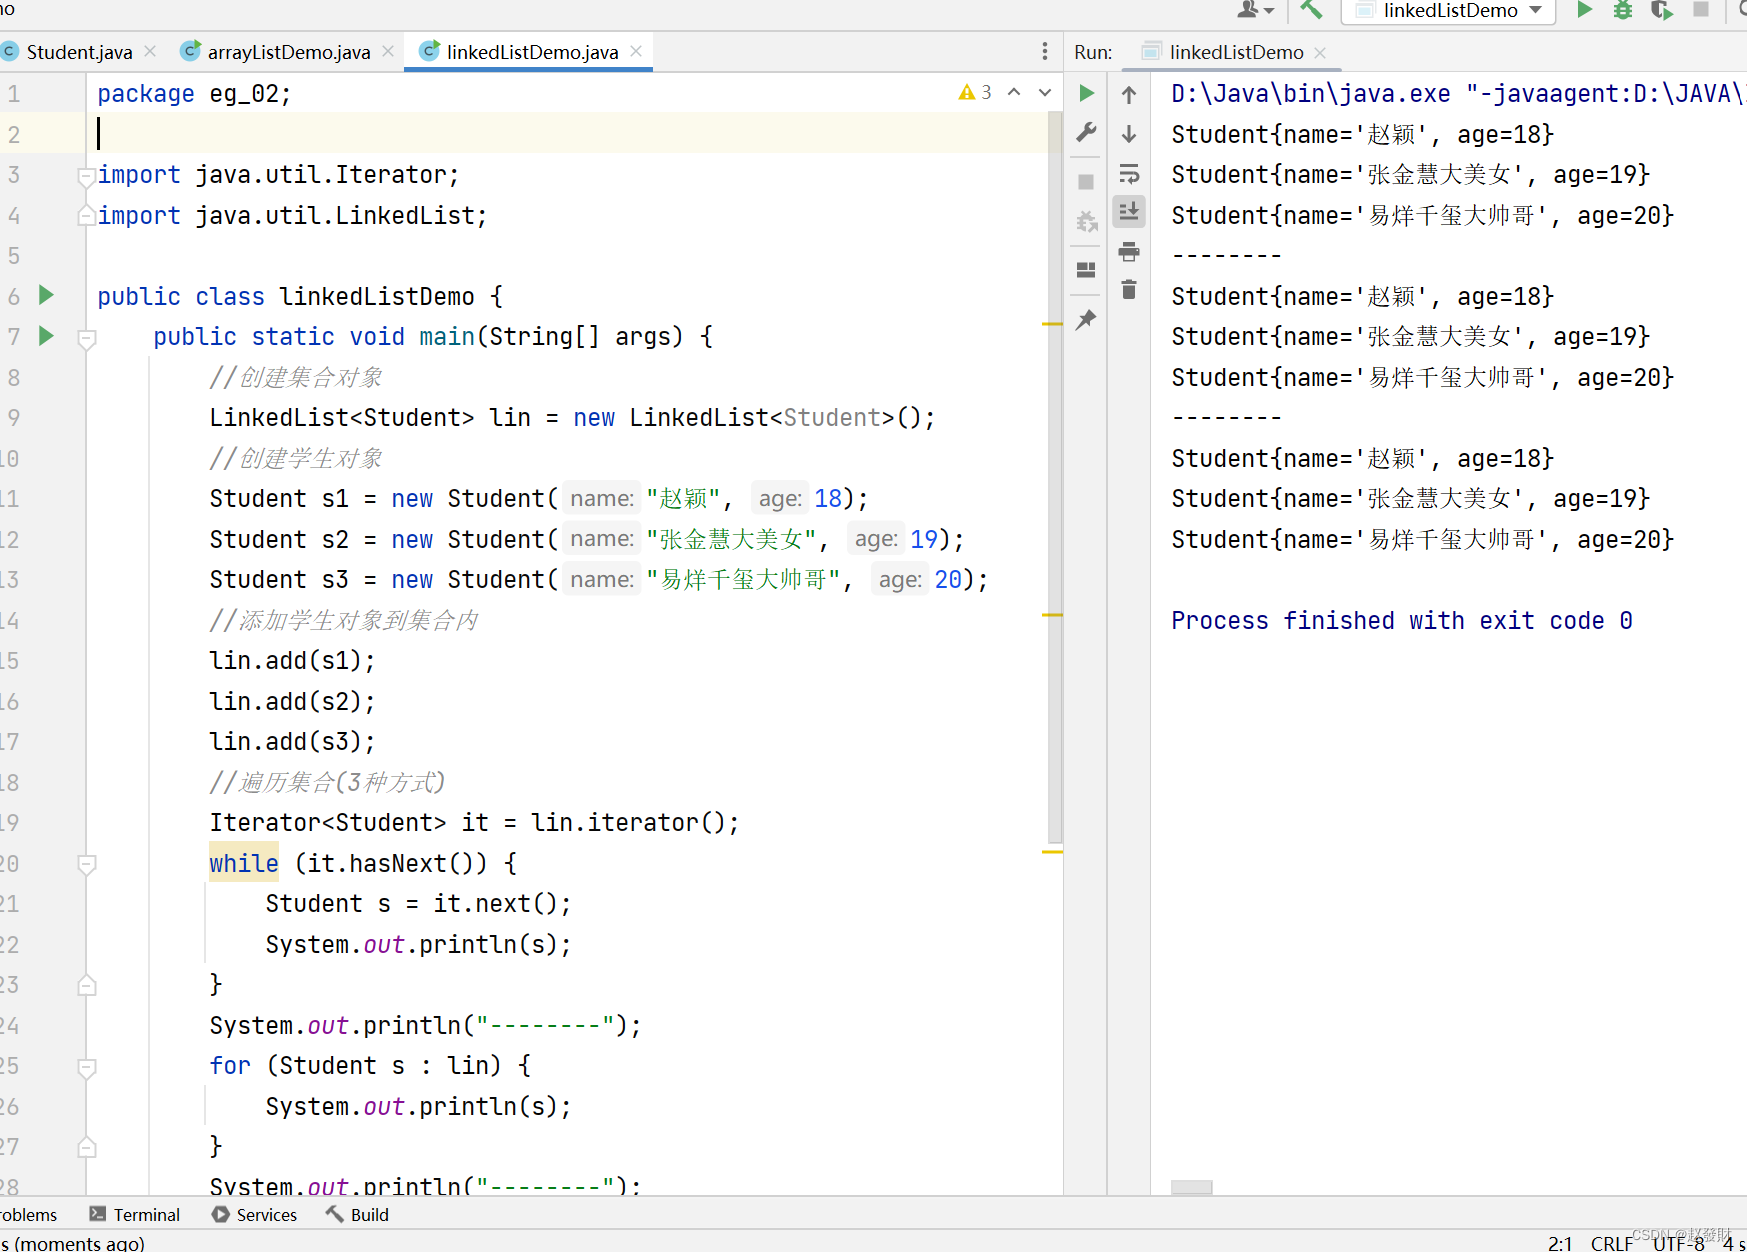Open the linkedListDemo run configuration dropdown
1747x1252 pixels.
point(1449,11)
